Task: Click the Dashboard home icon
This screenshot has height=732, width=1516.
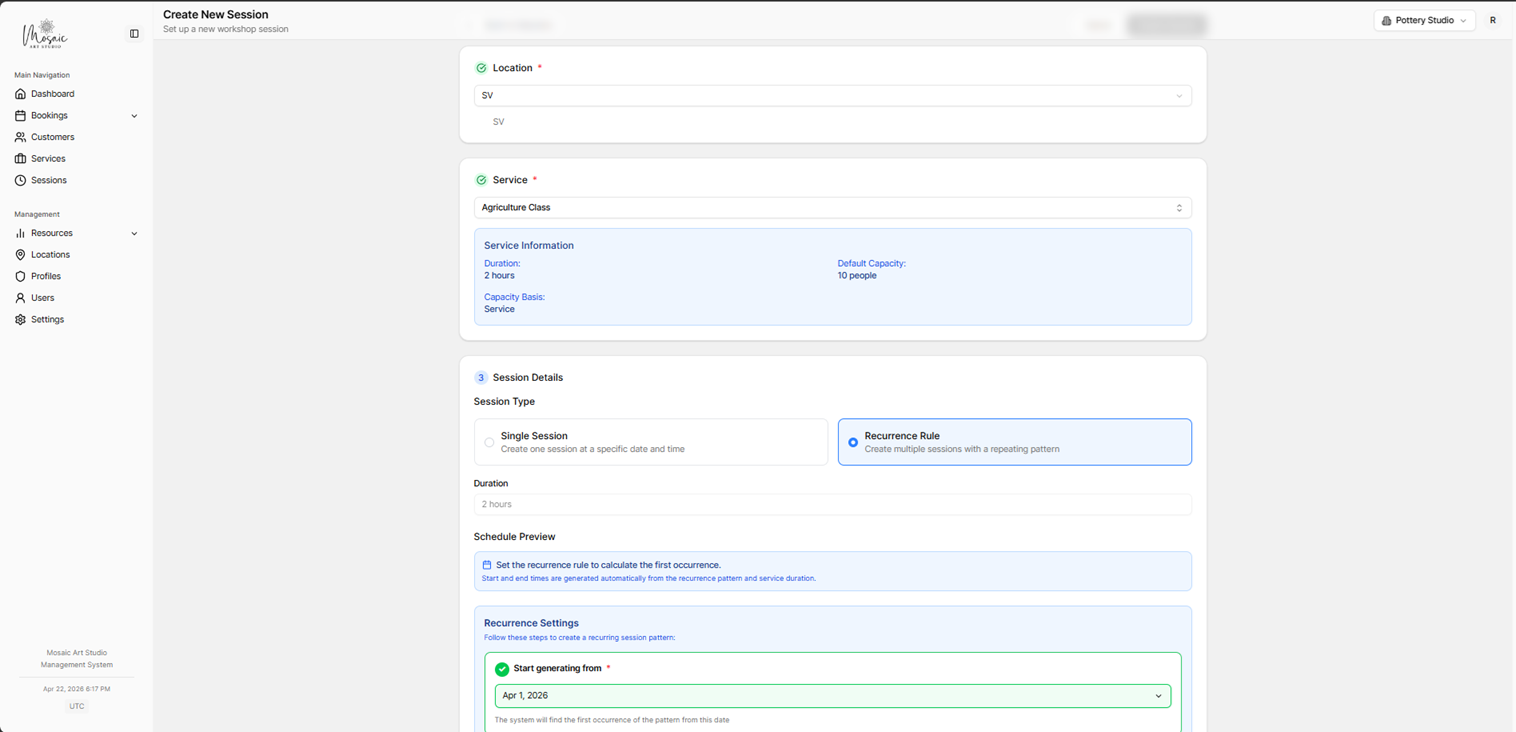Action: [x=20, y=94]
